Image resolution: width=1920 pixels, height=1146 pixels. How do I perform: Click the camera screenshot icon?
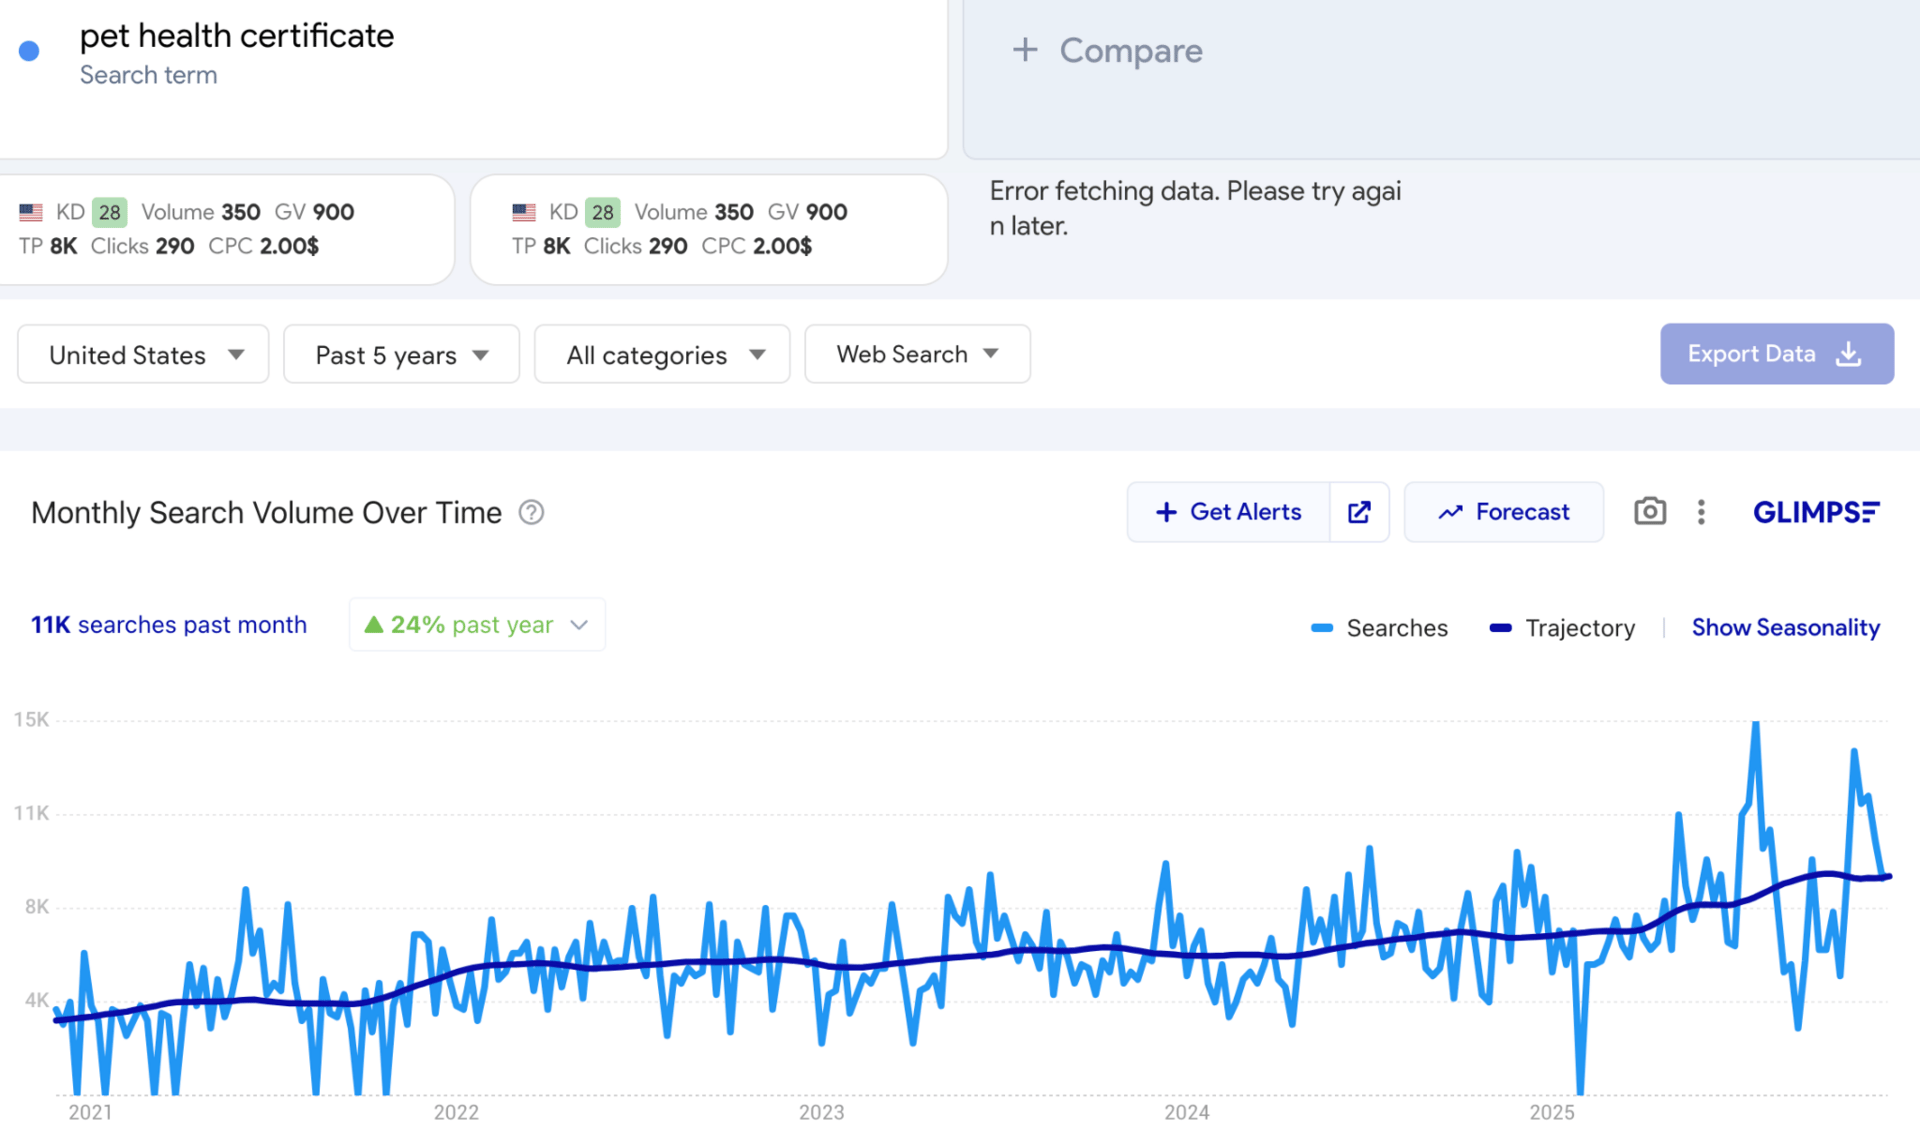[x=1649, y=512]
